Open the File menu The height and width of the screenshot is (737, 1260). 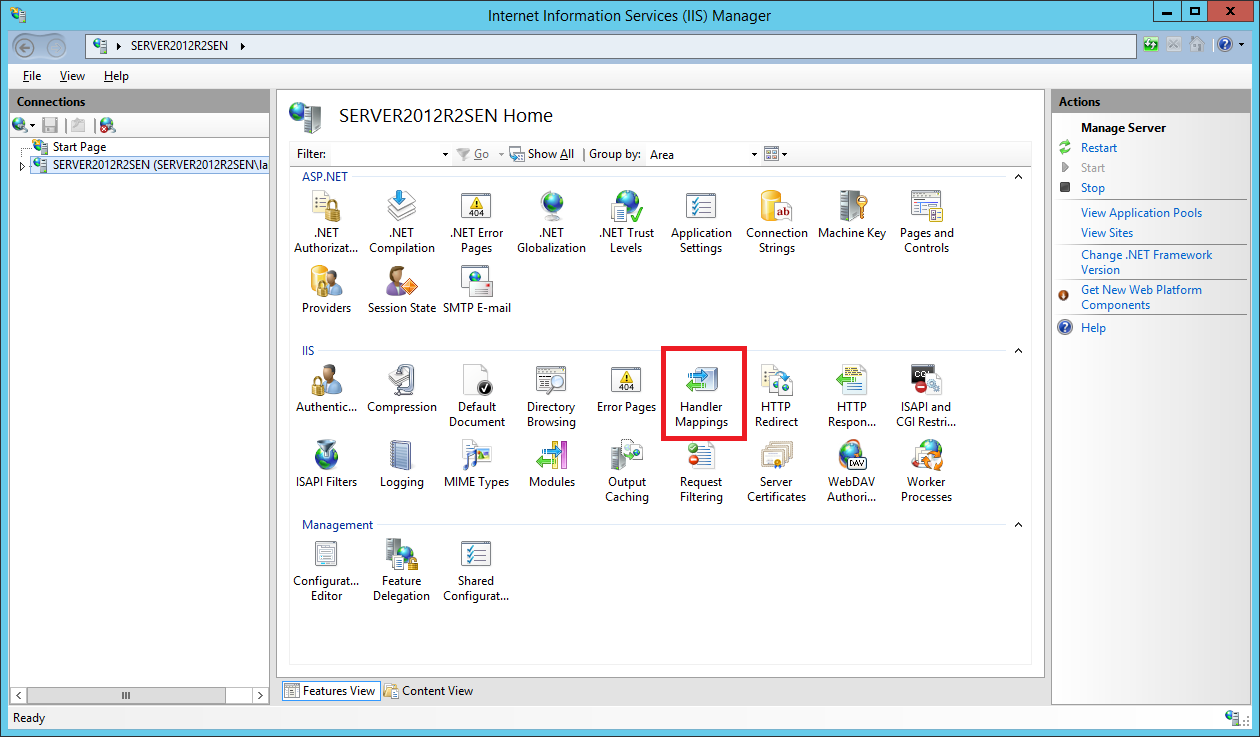click(32, 76)
